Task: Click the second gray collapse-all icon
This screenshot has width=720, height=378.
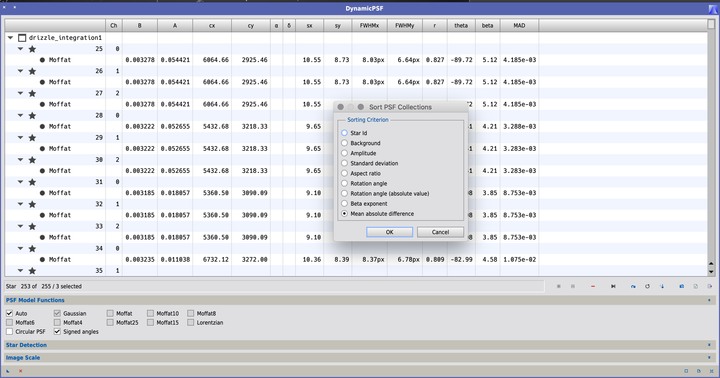Action: coord(573,286)
